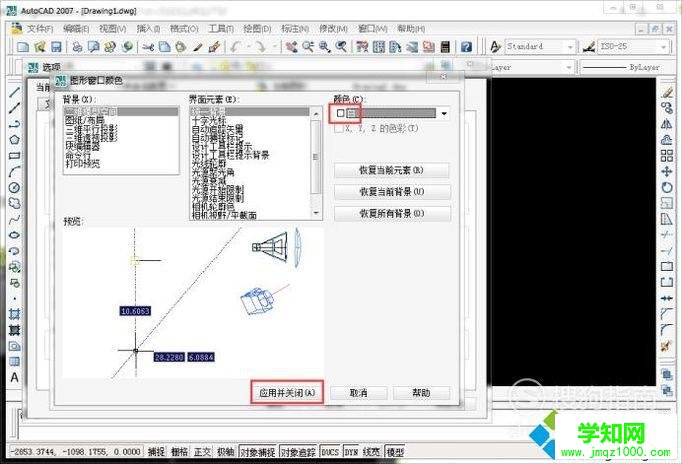
Task: Select the Move tool on the right toolbar
Action: (666, 171)
